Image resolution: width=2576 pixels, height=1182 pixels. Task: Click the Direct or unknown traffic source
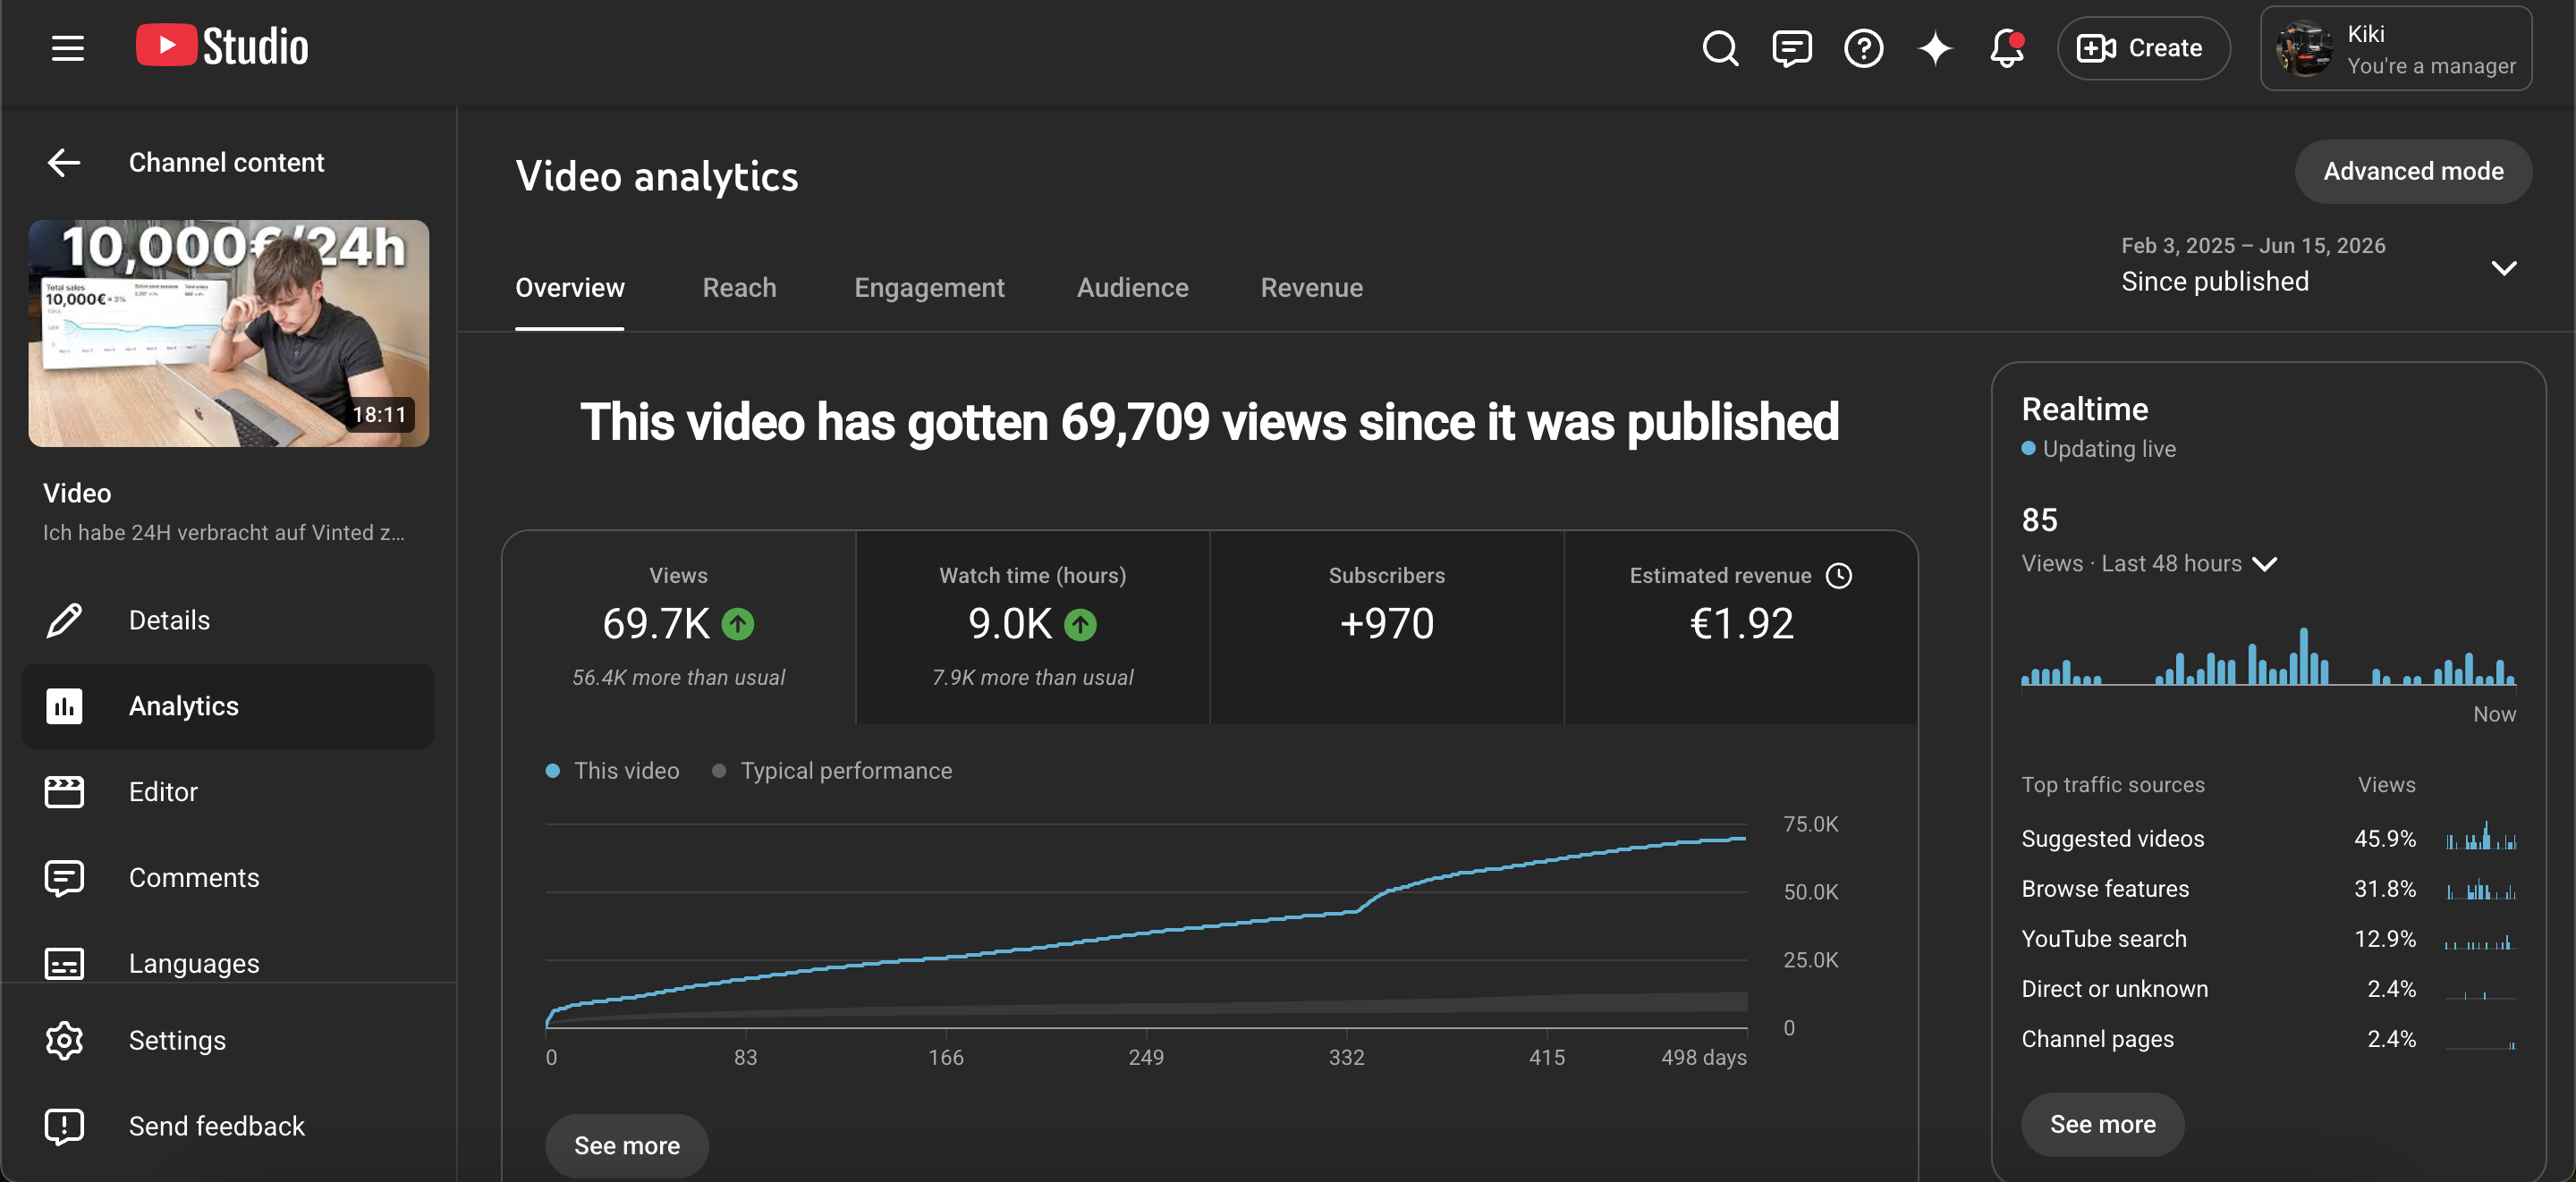(2114, 989)
